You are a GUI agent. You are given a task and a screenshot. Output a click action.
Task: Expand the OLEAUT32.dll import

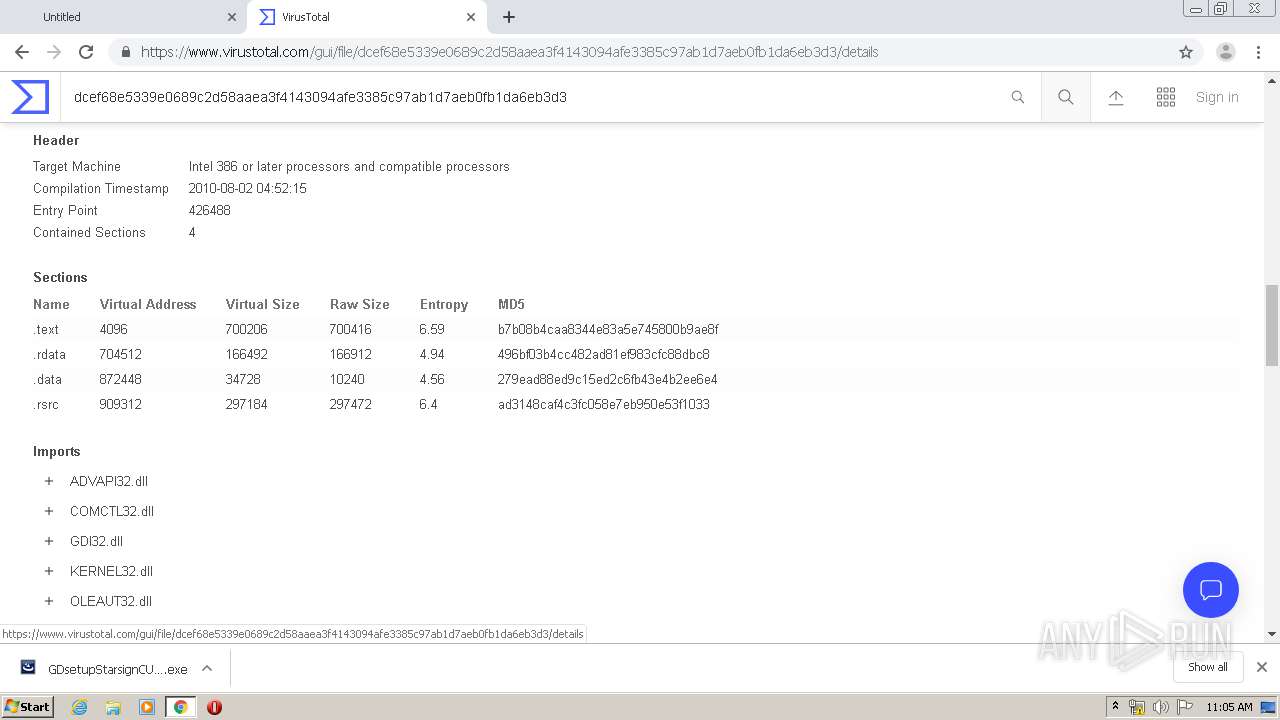click(x=48, y=601)
